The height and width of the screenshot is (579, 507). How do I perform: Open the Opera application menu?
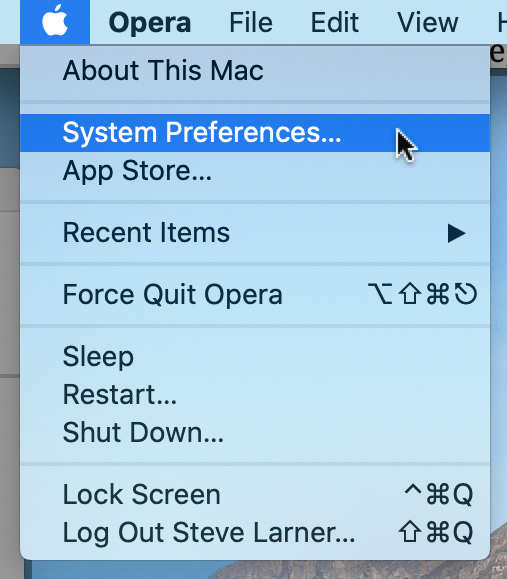point(150,23)
